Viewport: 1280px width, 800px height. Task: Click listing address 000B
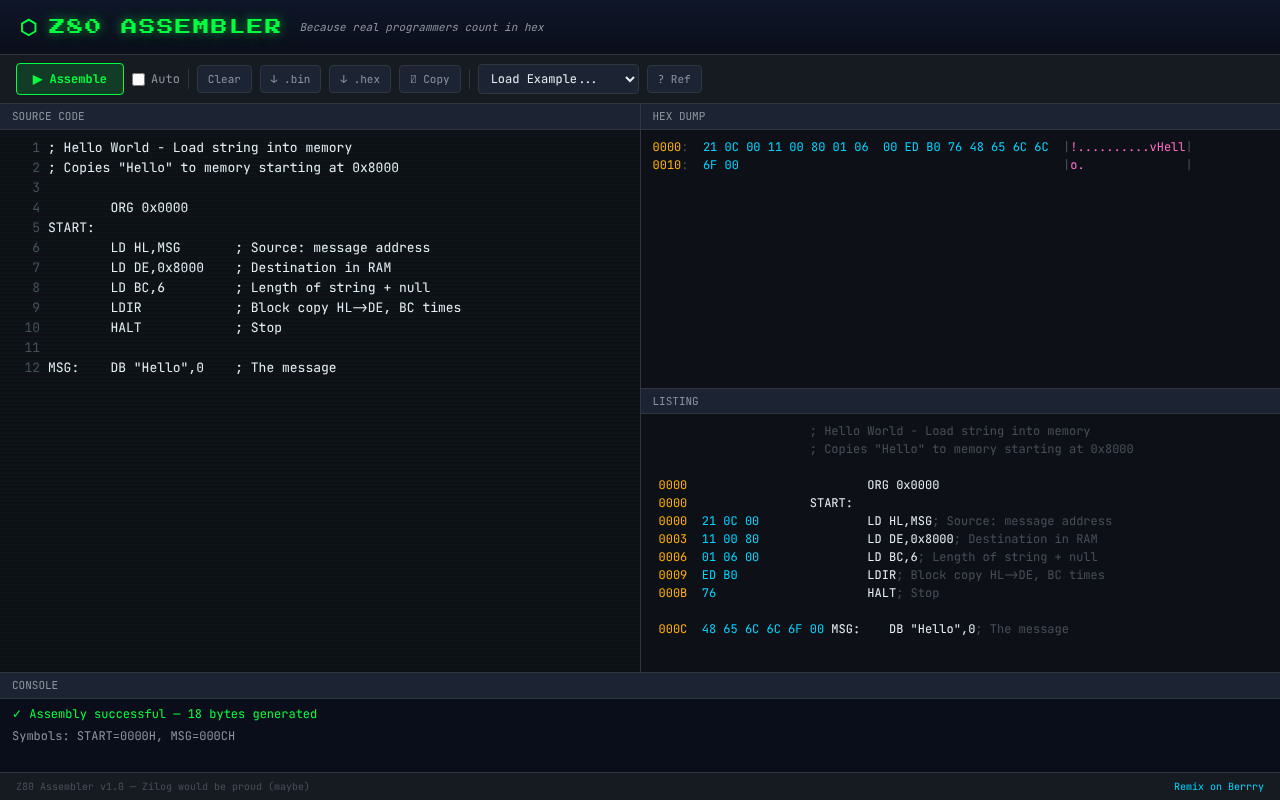[673, 594]
